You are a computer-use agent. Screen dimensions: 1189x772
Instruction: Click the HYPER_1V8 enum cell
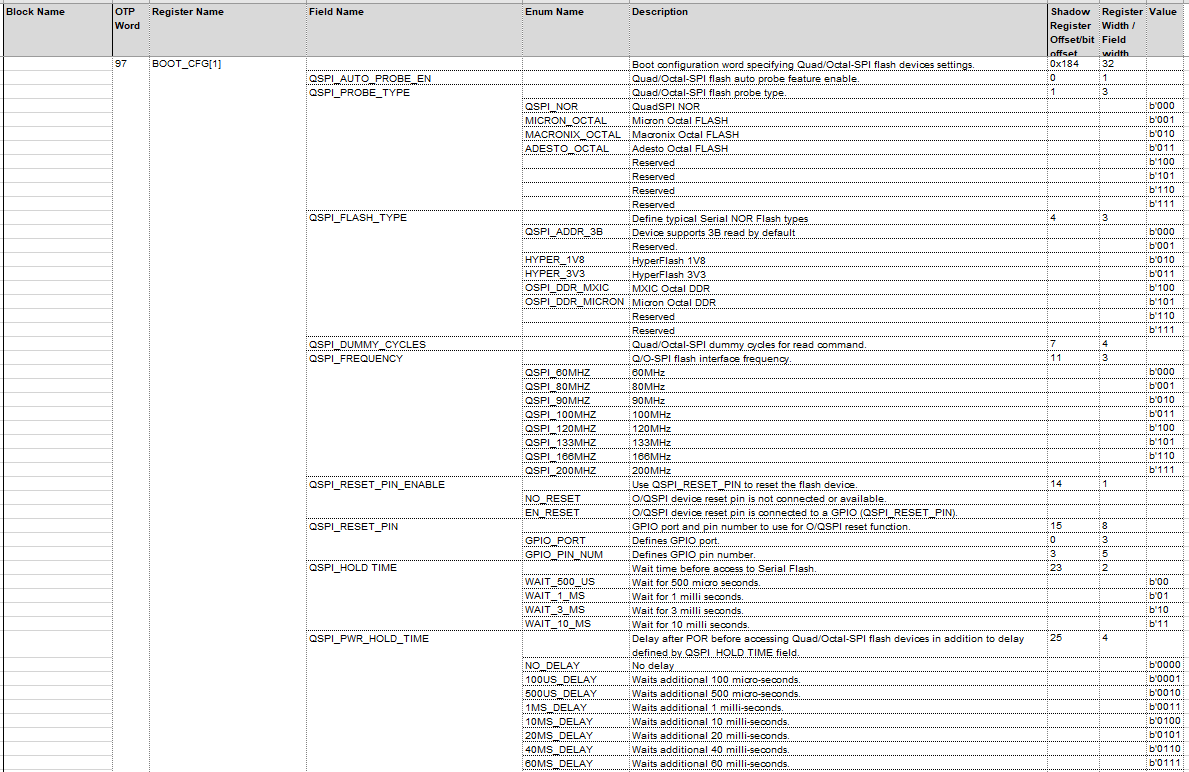[x=576, y=260]
